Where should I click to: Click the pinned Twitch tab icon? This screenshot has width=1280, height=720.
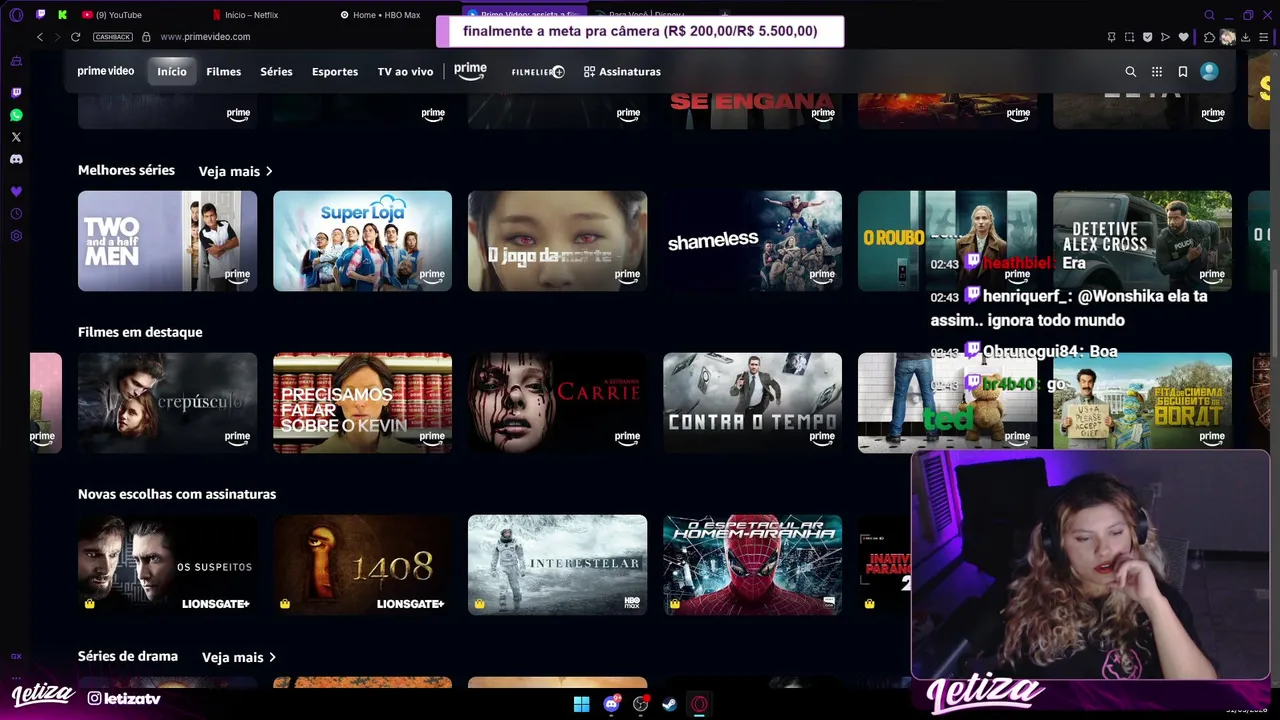(41, 15)
